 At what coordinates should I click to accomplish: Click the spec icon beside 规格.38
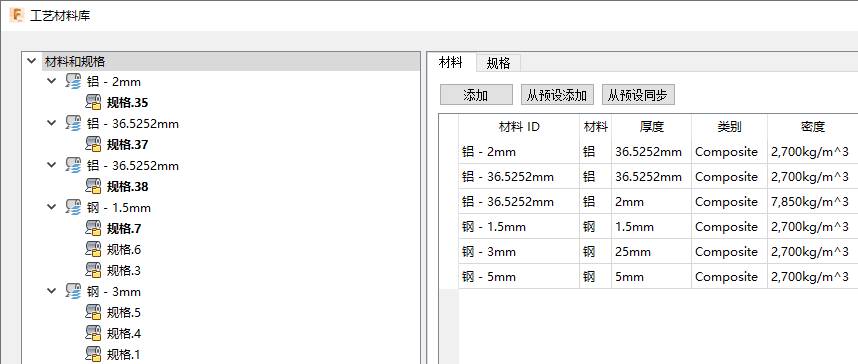94,187
